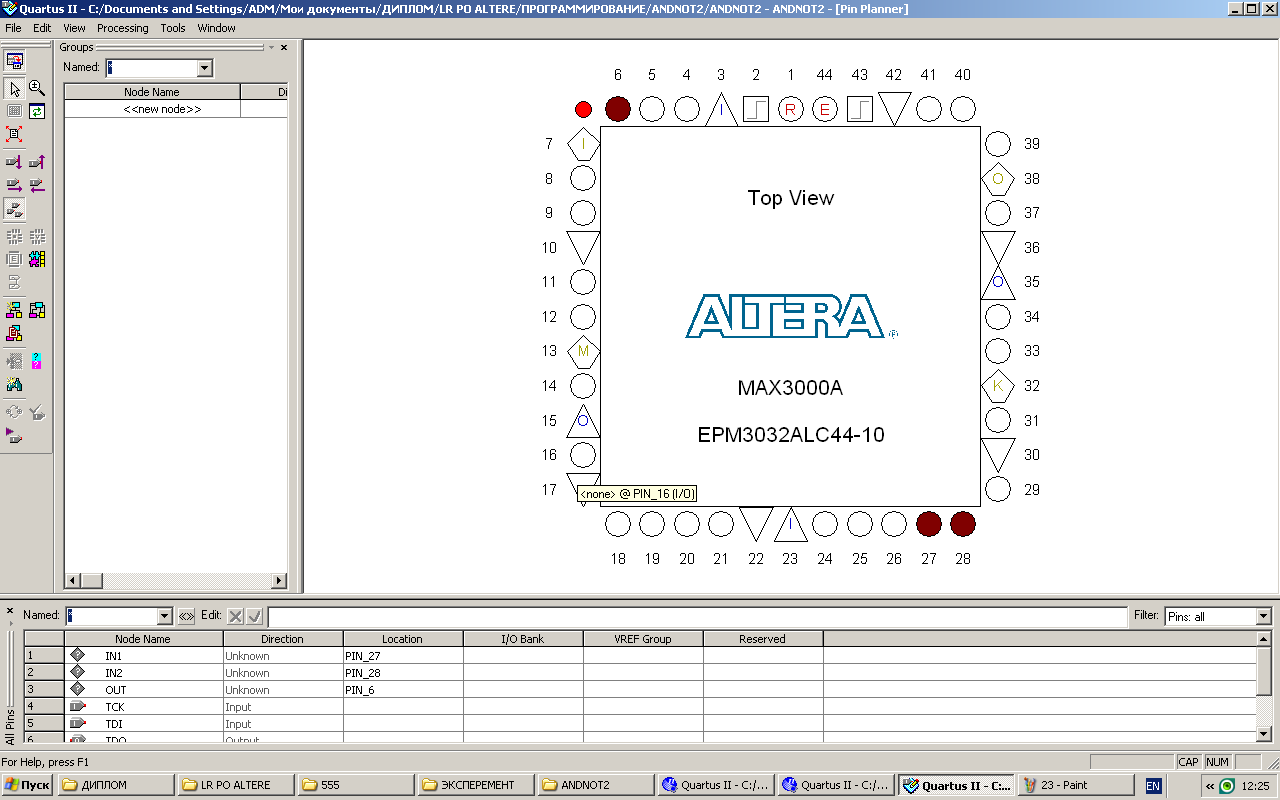Select the IN2 node name cell
1280x800 pixels.
[144, 673]
